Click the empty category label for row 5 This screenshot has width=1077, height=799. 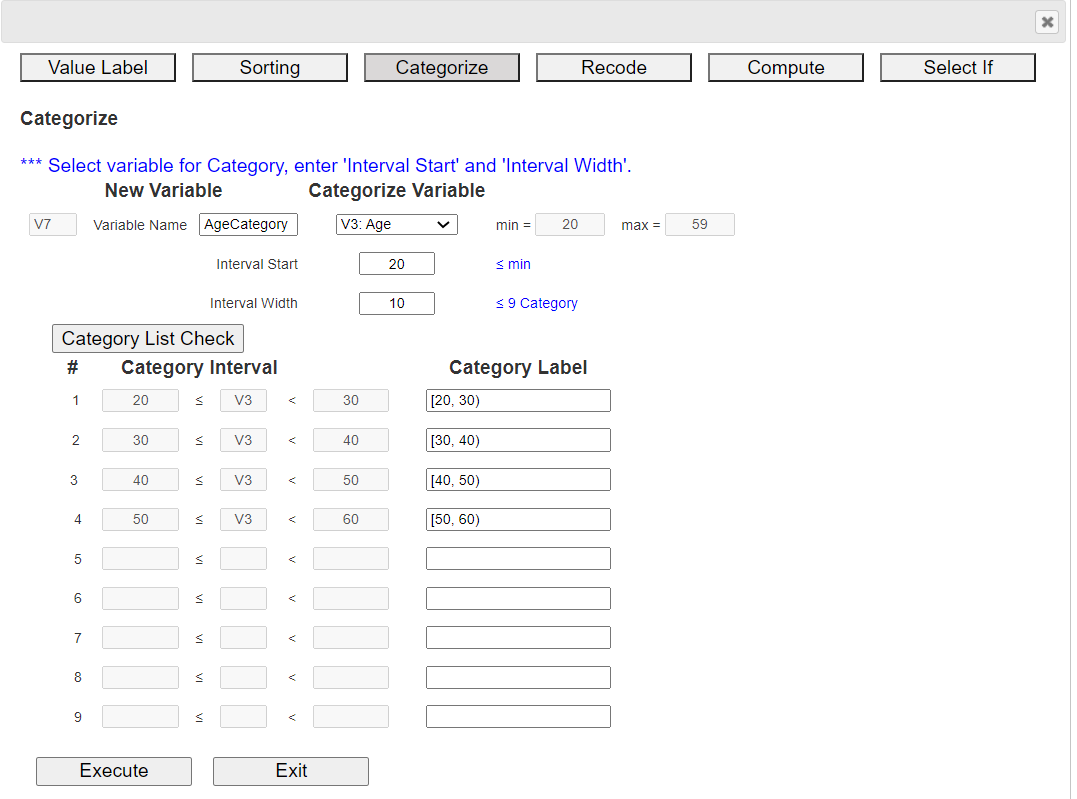tap(518, 559)
